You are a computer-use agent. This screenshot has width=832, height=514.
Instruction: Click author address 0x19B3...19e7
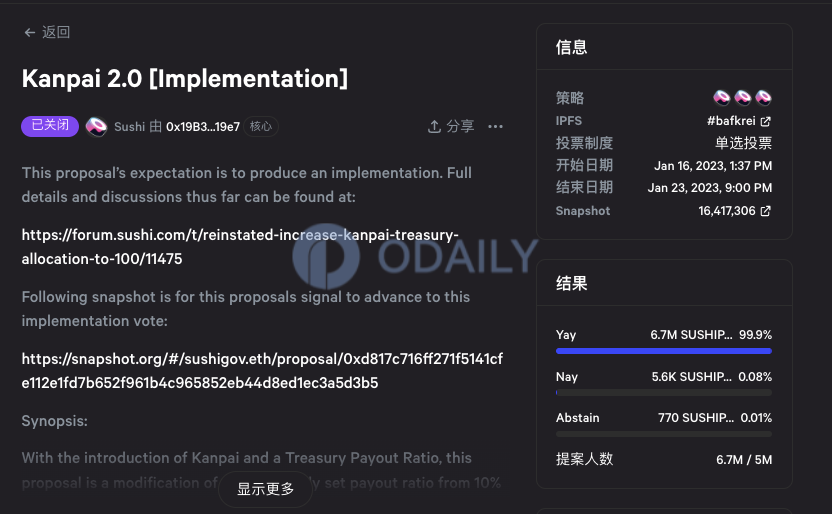(203, 127)
